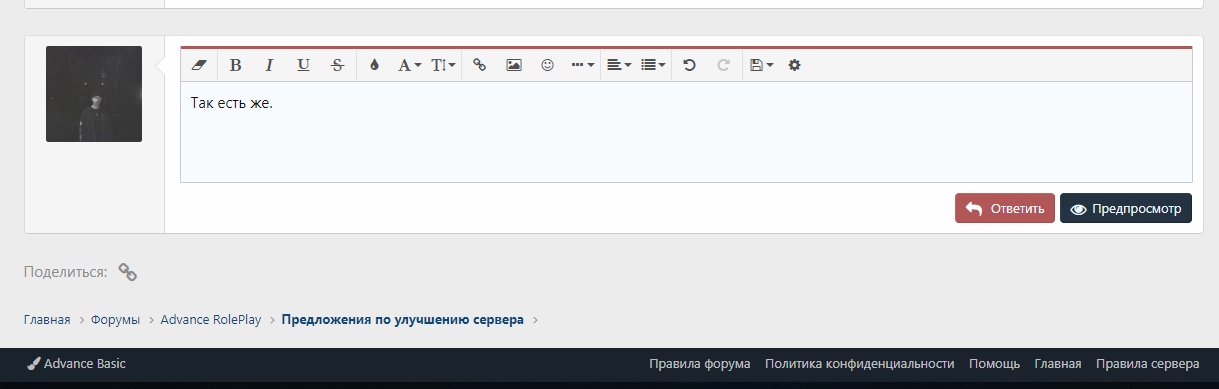This screenshot has height=389, width=1219.
Task: Click the Предпросмотр preview button
Action: (1126, 209)
